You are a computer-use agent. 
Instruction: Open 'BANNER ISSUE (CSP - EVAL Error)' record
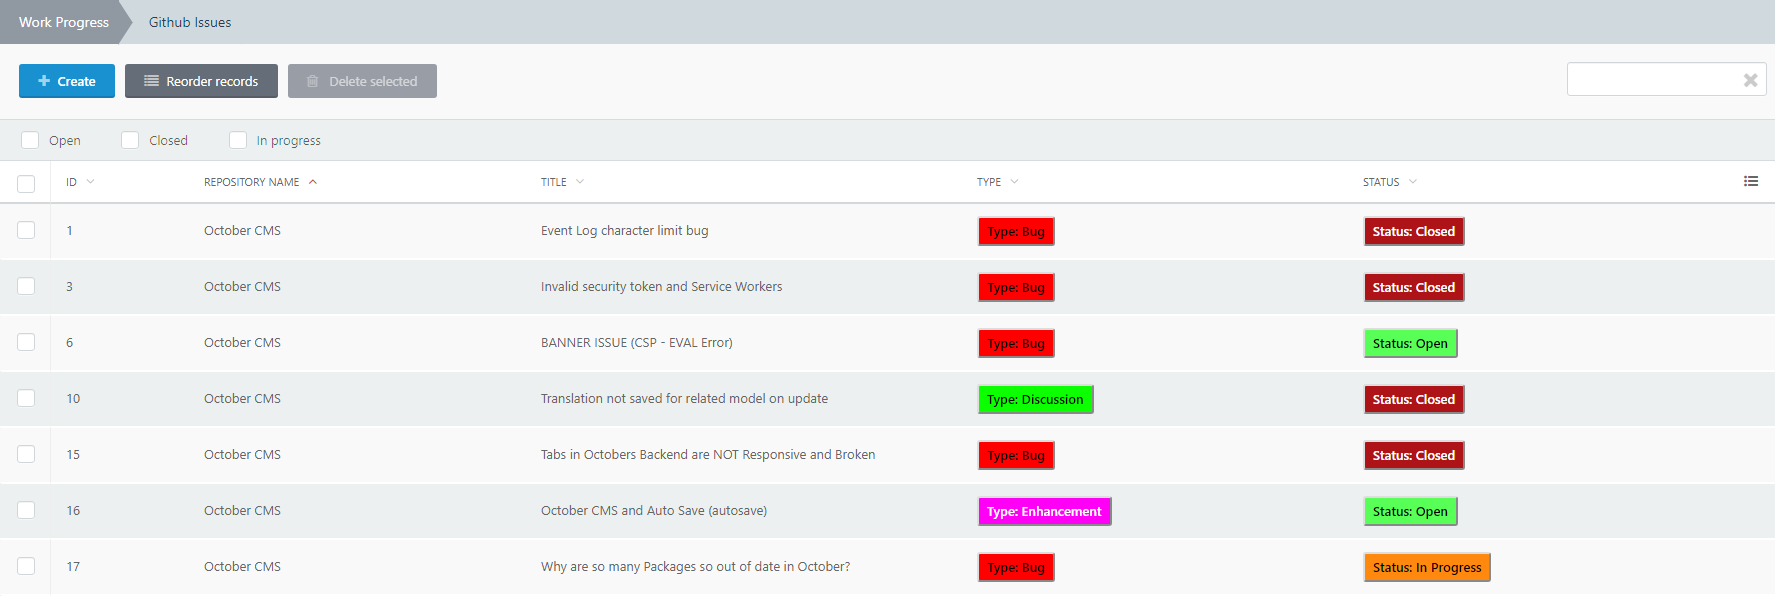coord(636,342)
